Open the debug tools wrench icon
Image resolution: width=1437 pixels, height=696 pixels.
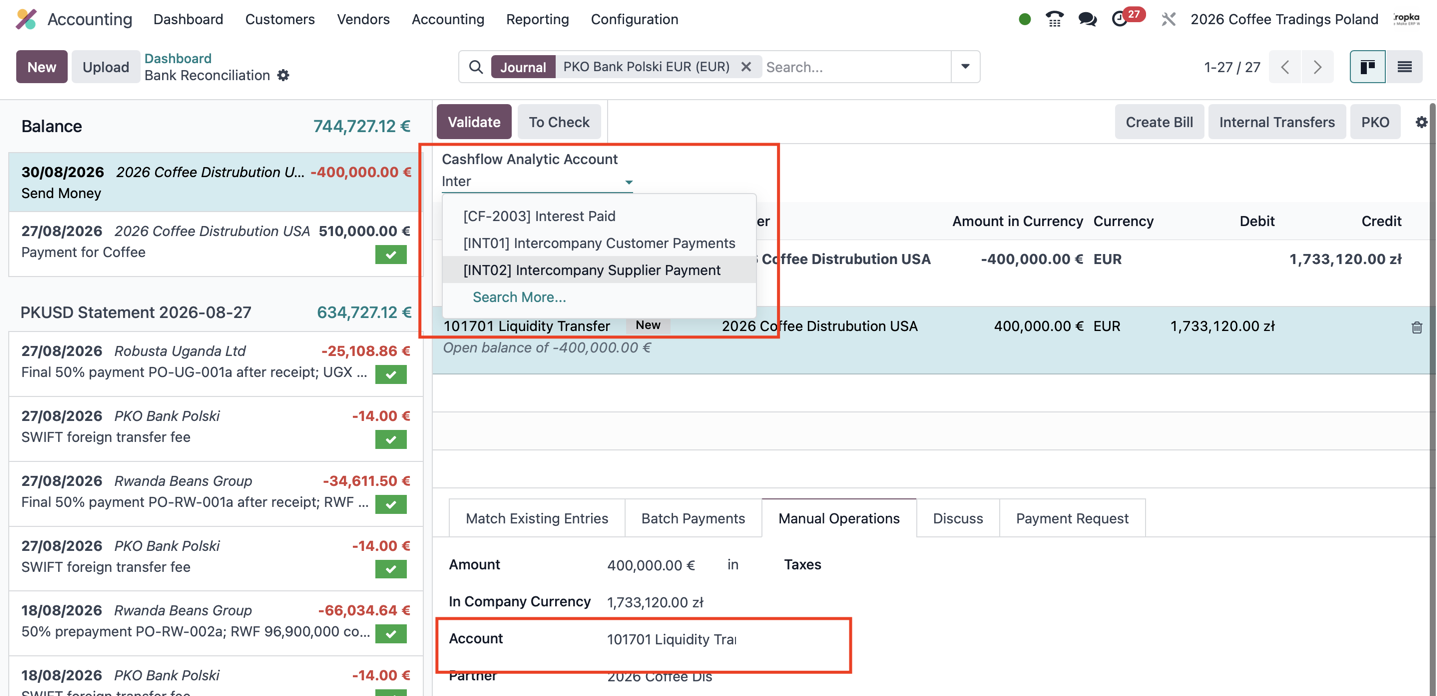[x=1168, y=19]
